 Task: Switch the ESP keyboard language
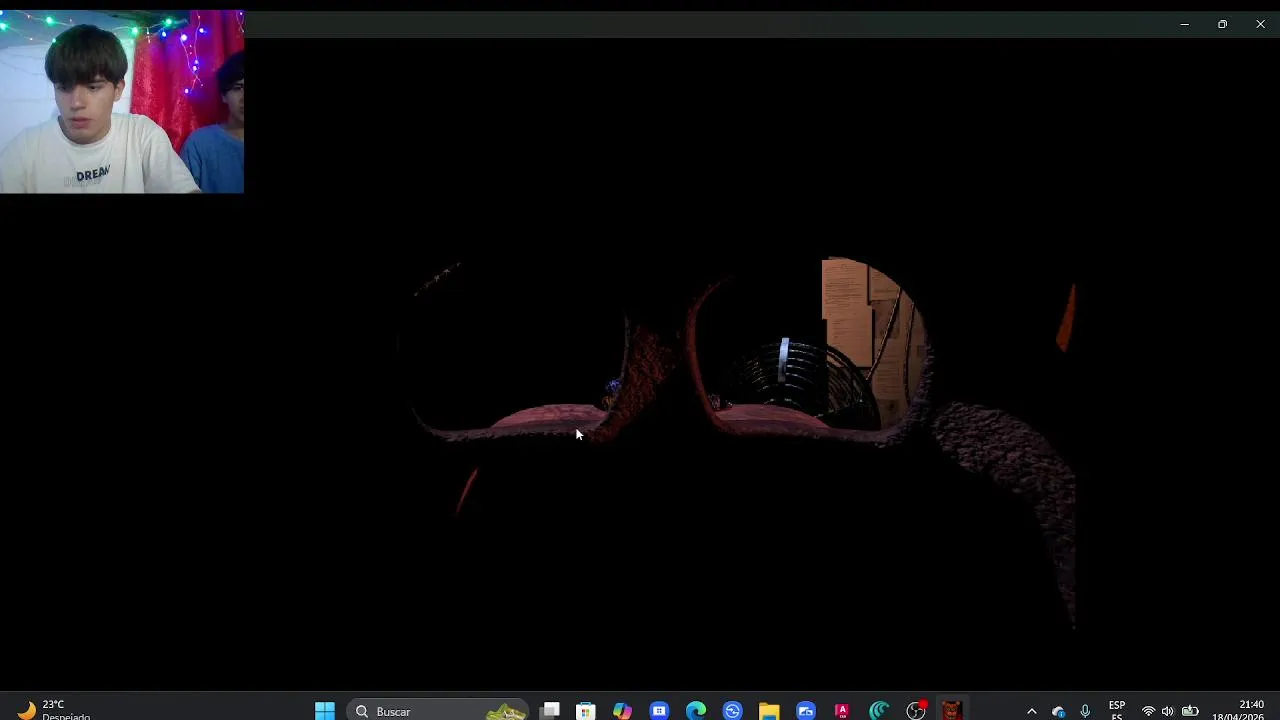coord(1117,710)
